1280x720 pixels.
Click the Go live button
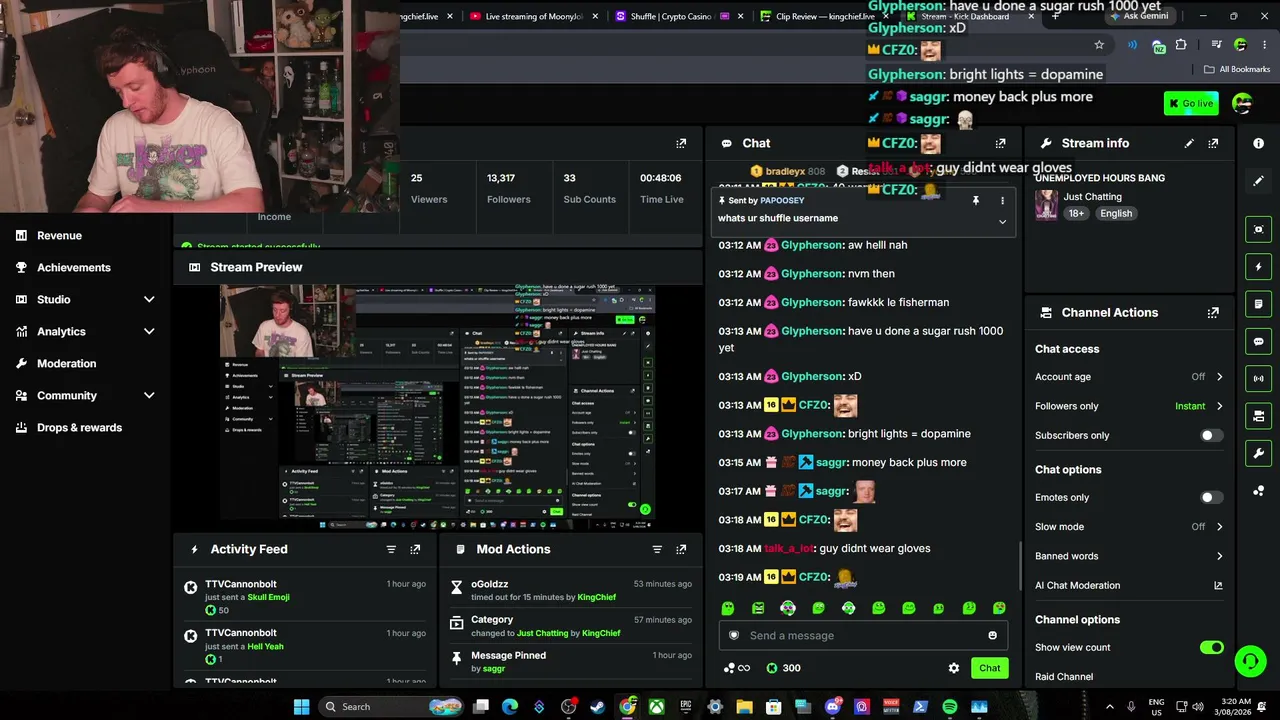1191,103
